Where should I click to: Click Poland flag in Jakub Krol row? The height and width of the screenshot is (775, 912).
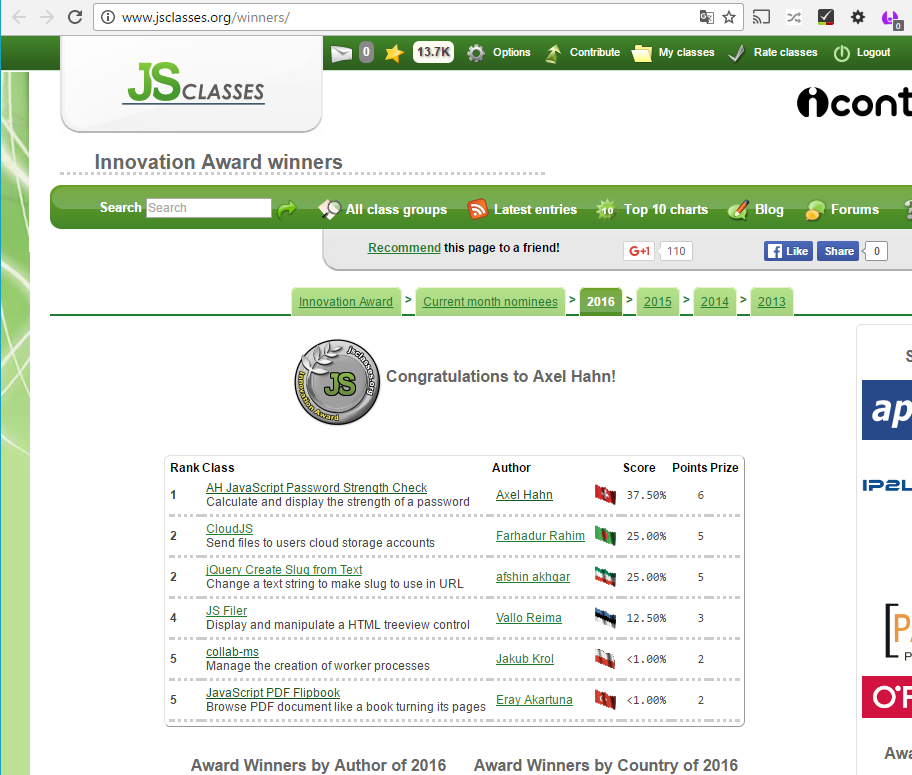(605, 659)
